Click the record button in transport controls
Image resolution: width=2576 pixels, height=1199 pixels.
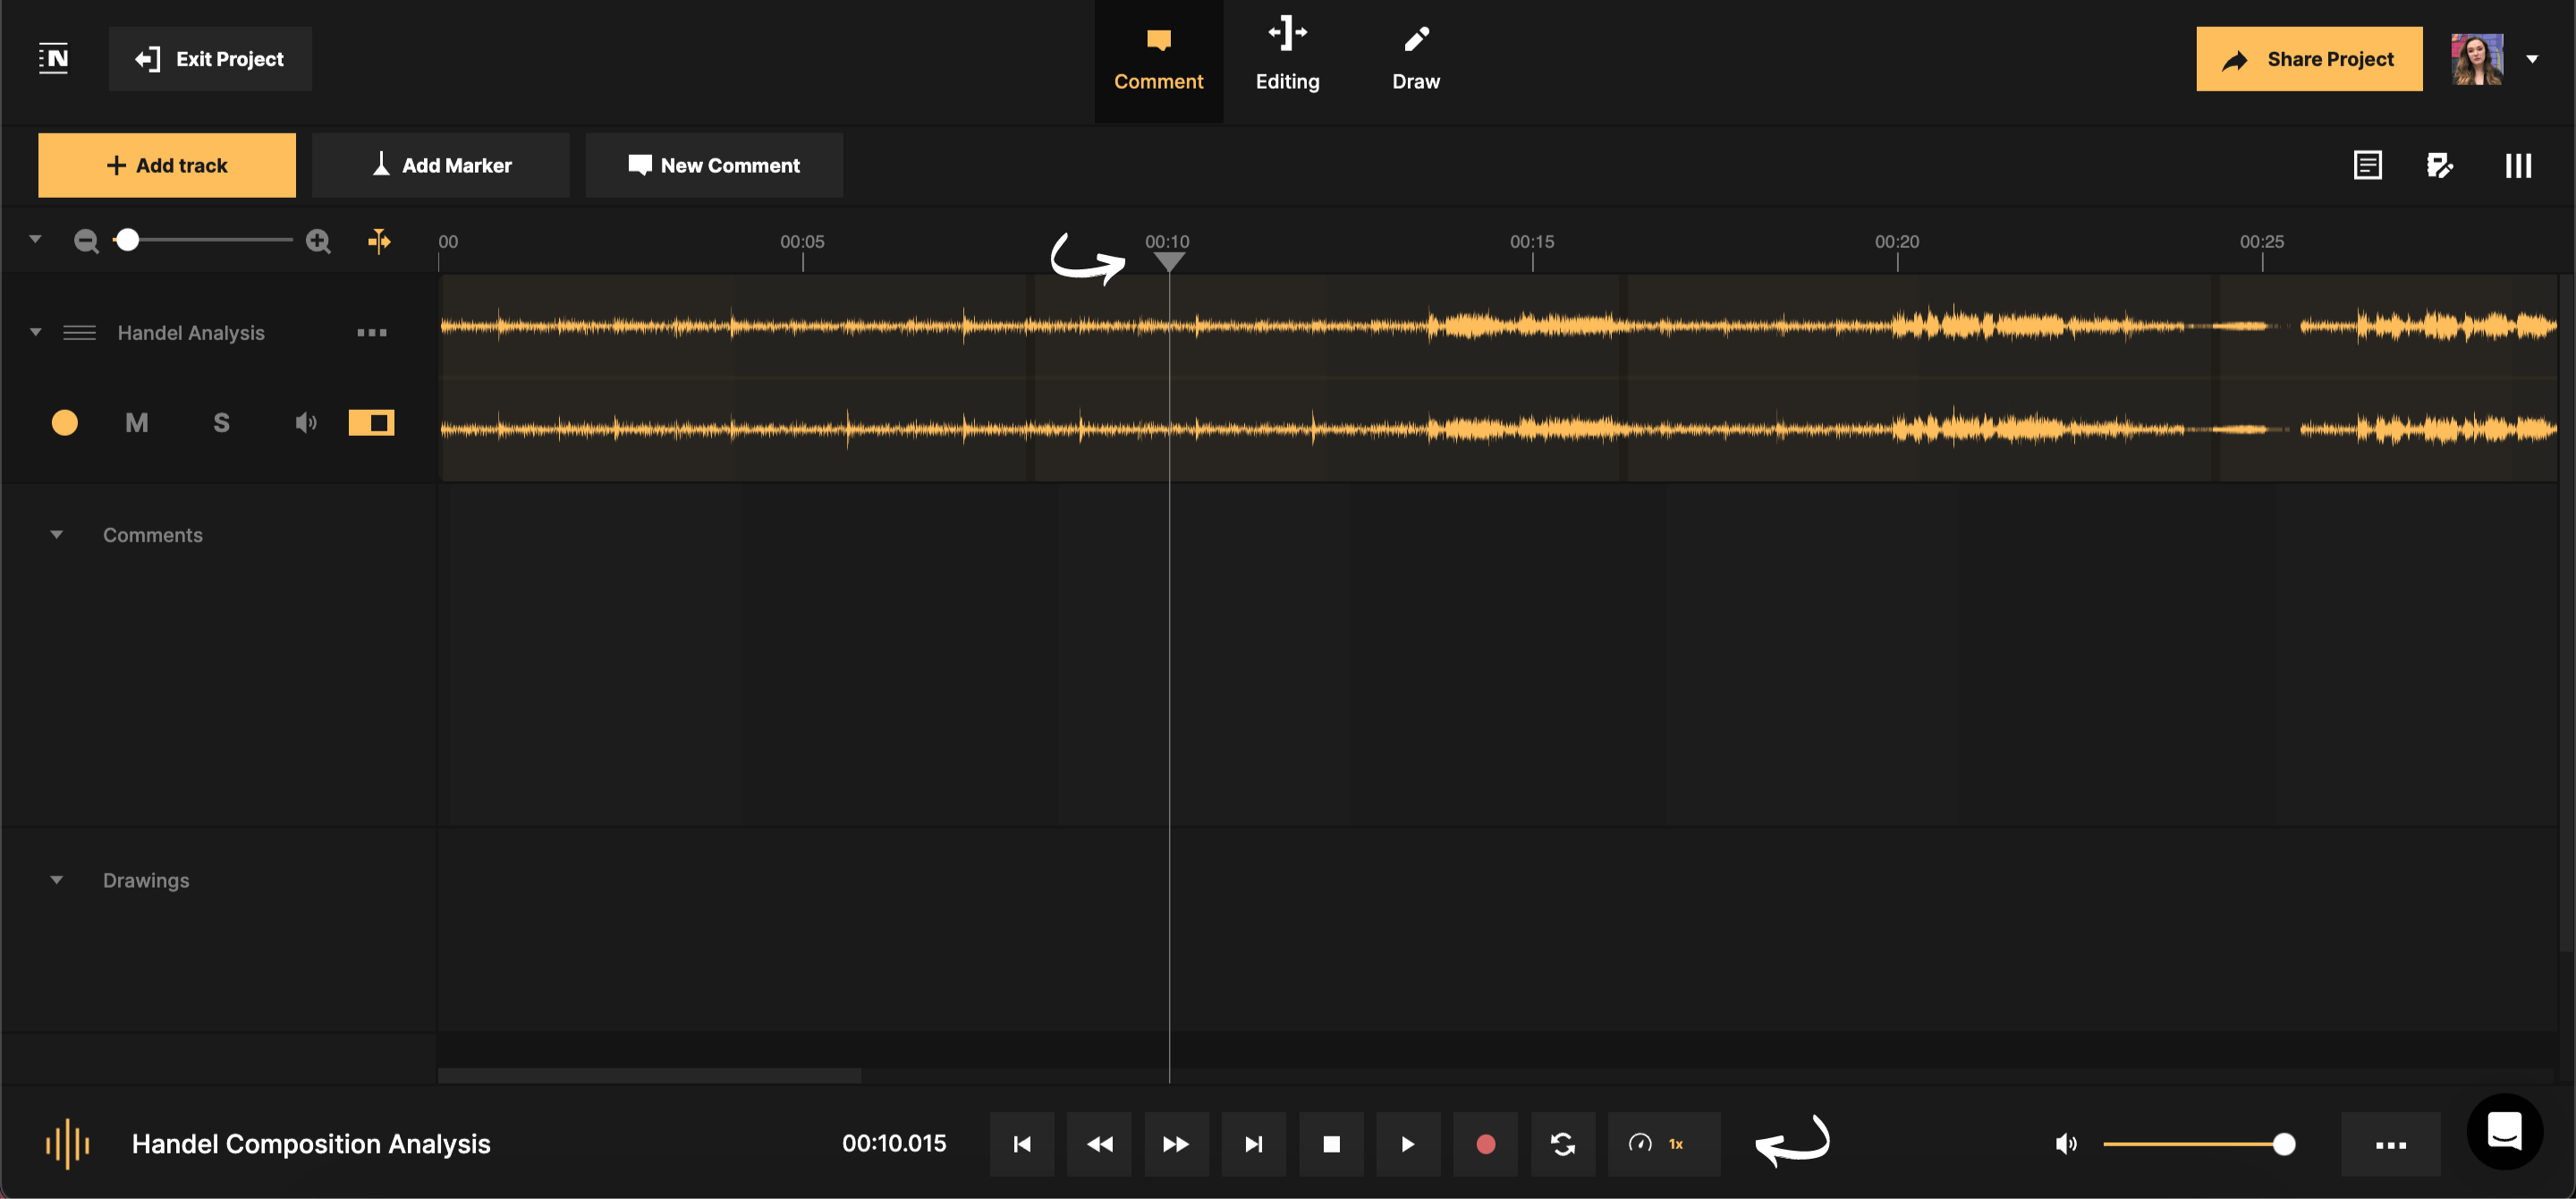click(1486, 1144)
